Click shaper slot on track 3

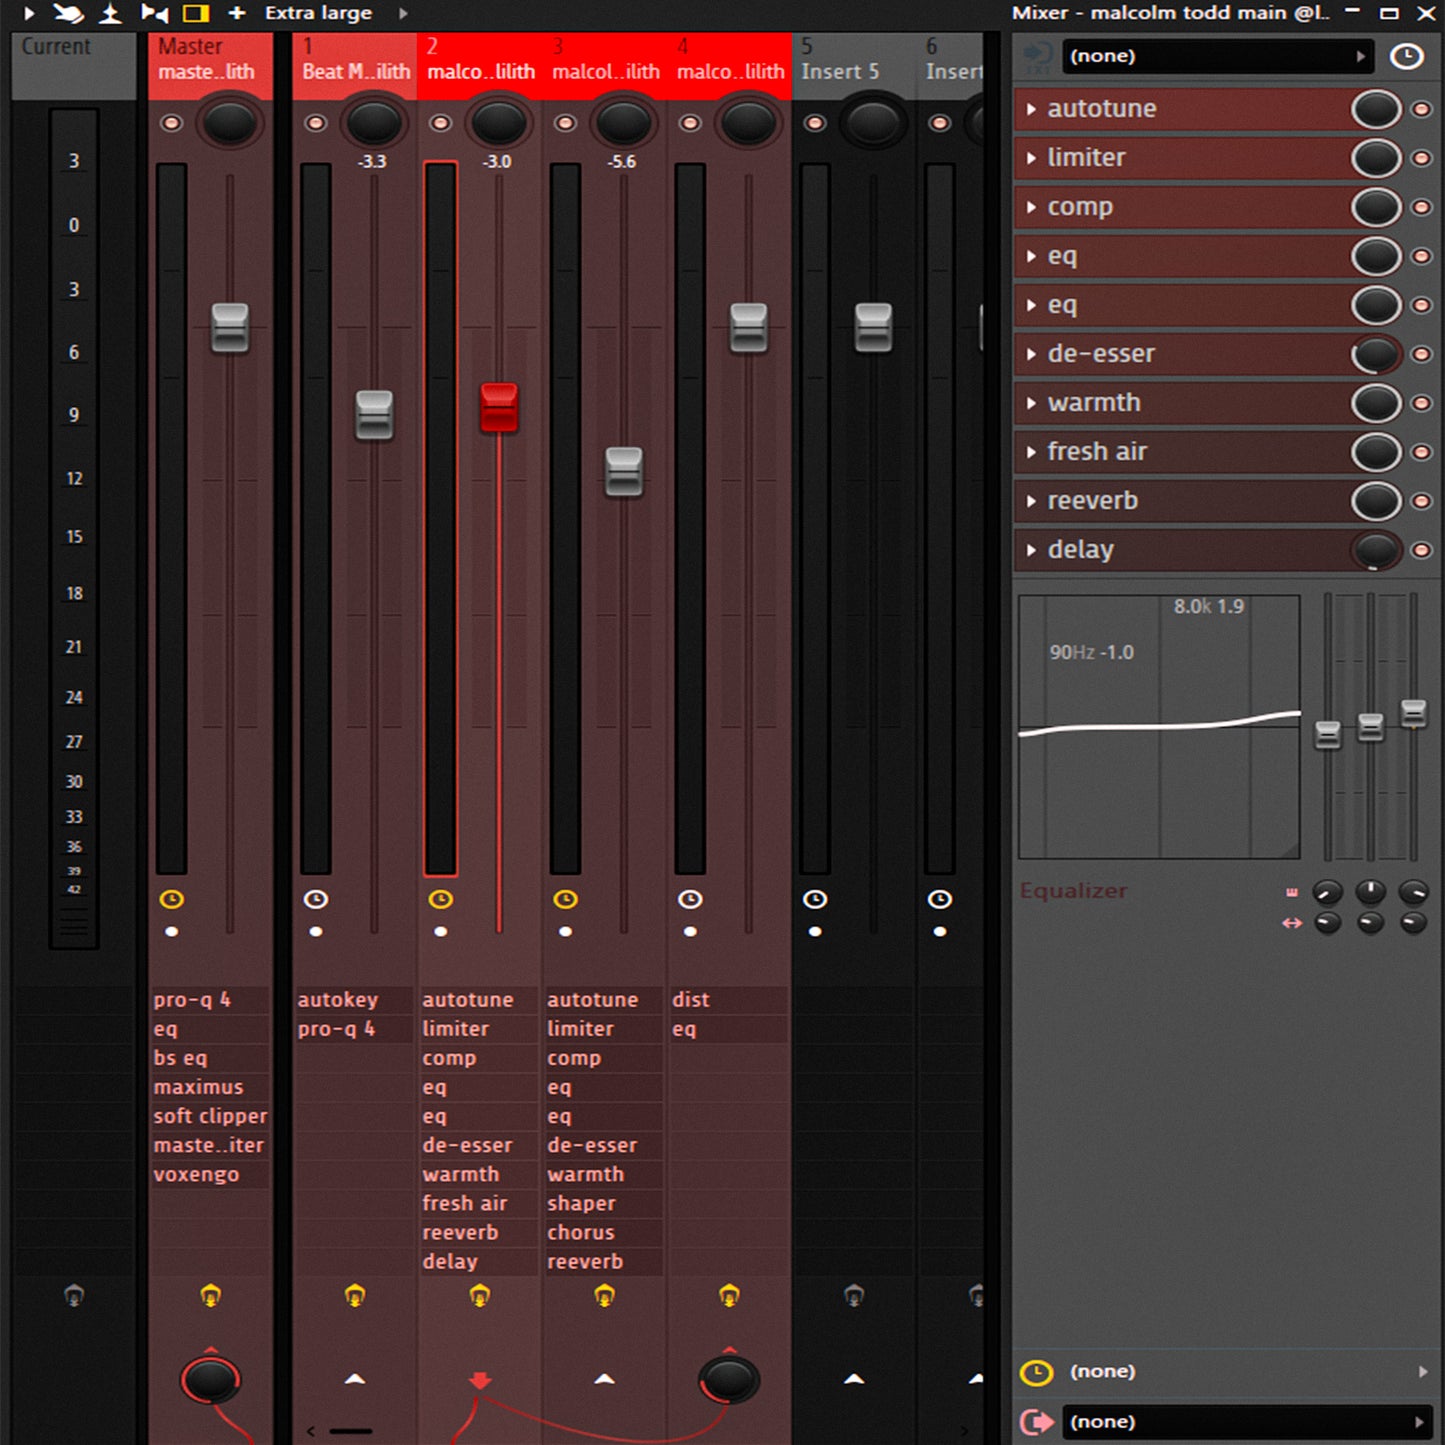coord(604,1203)
